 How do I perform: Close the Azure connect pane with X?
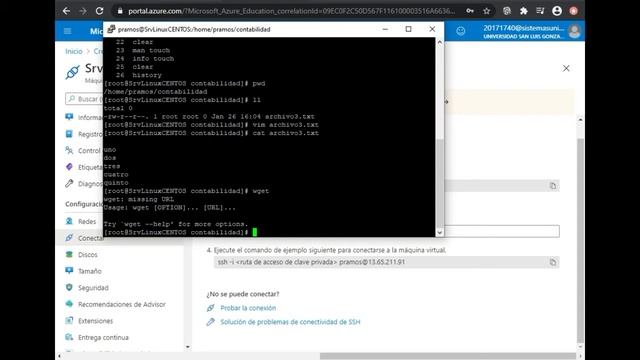pyautogui.click(x=566, y=68)
